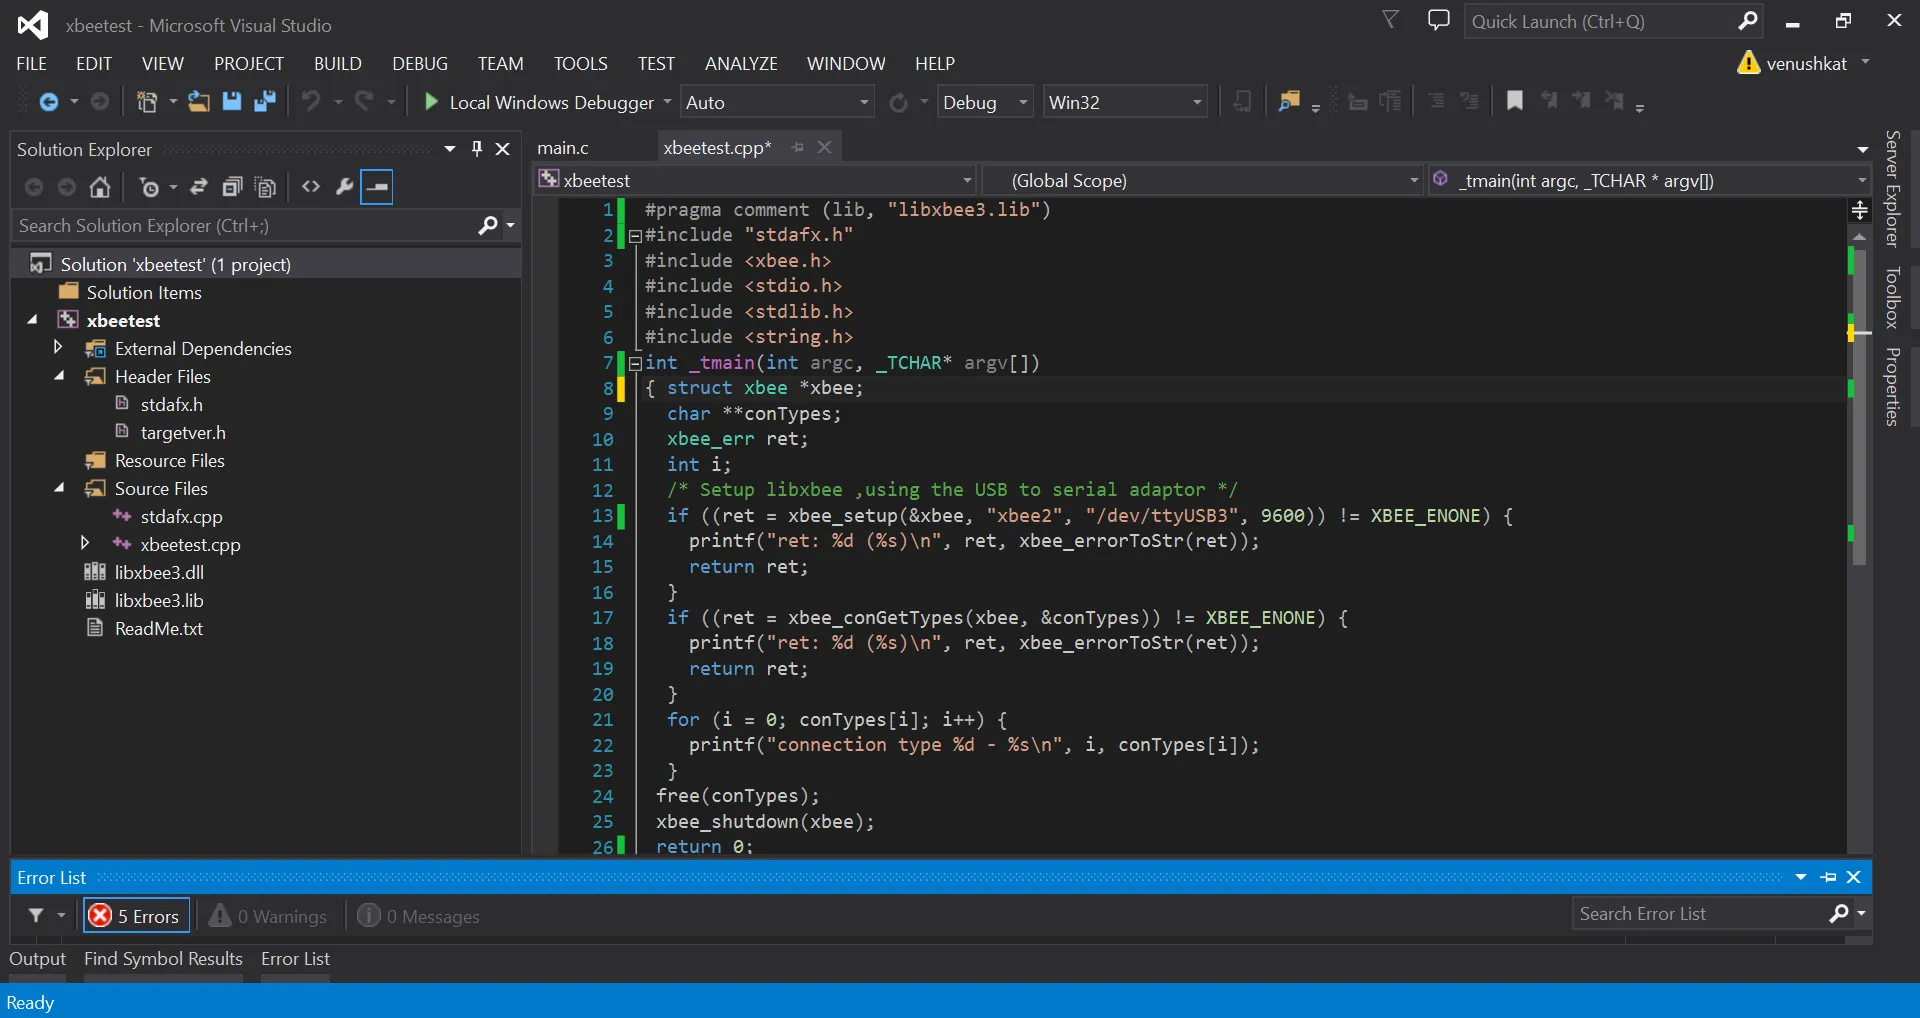
Task: Open Properties wrench icon in Solution Explorer
Action: point(344,187)
